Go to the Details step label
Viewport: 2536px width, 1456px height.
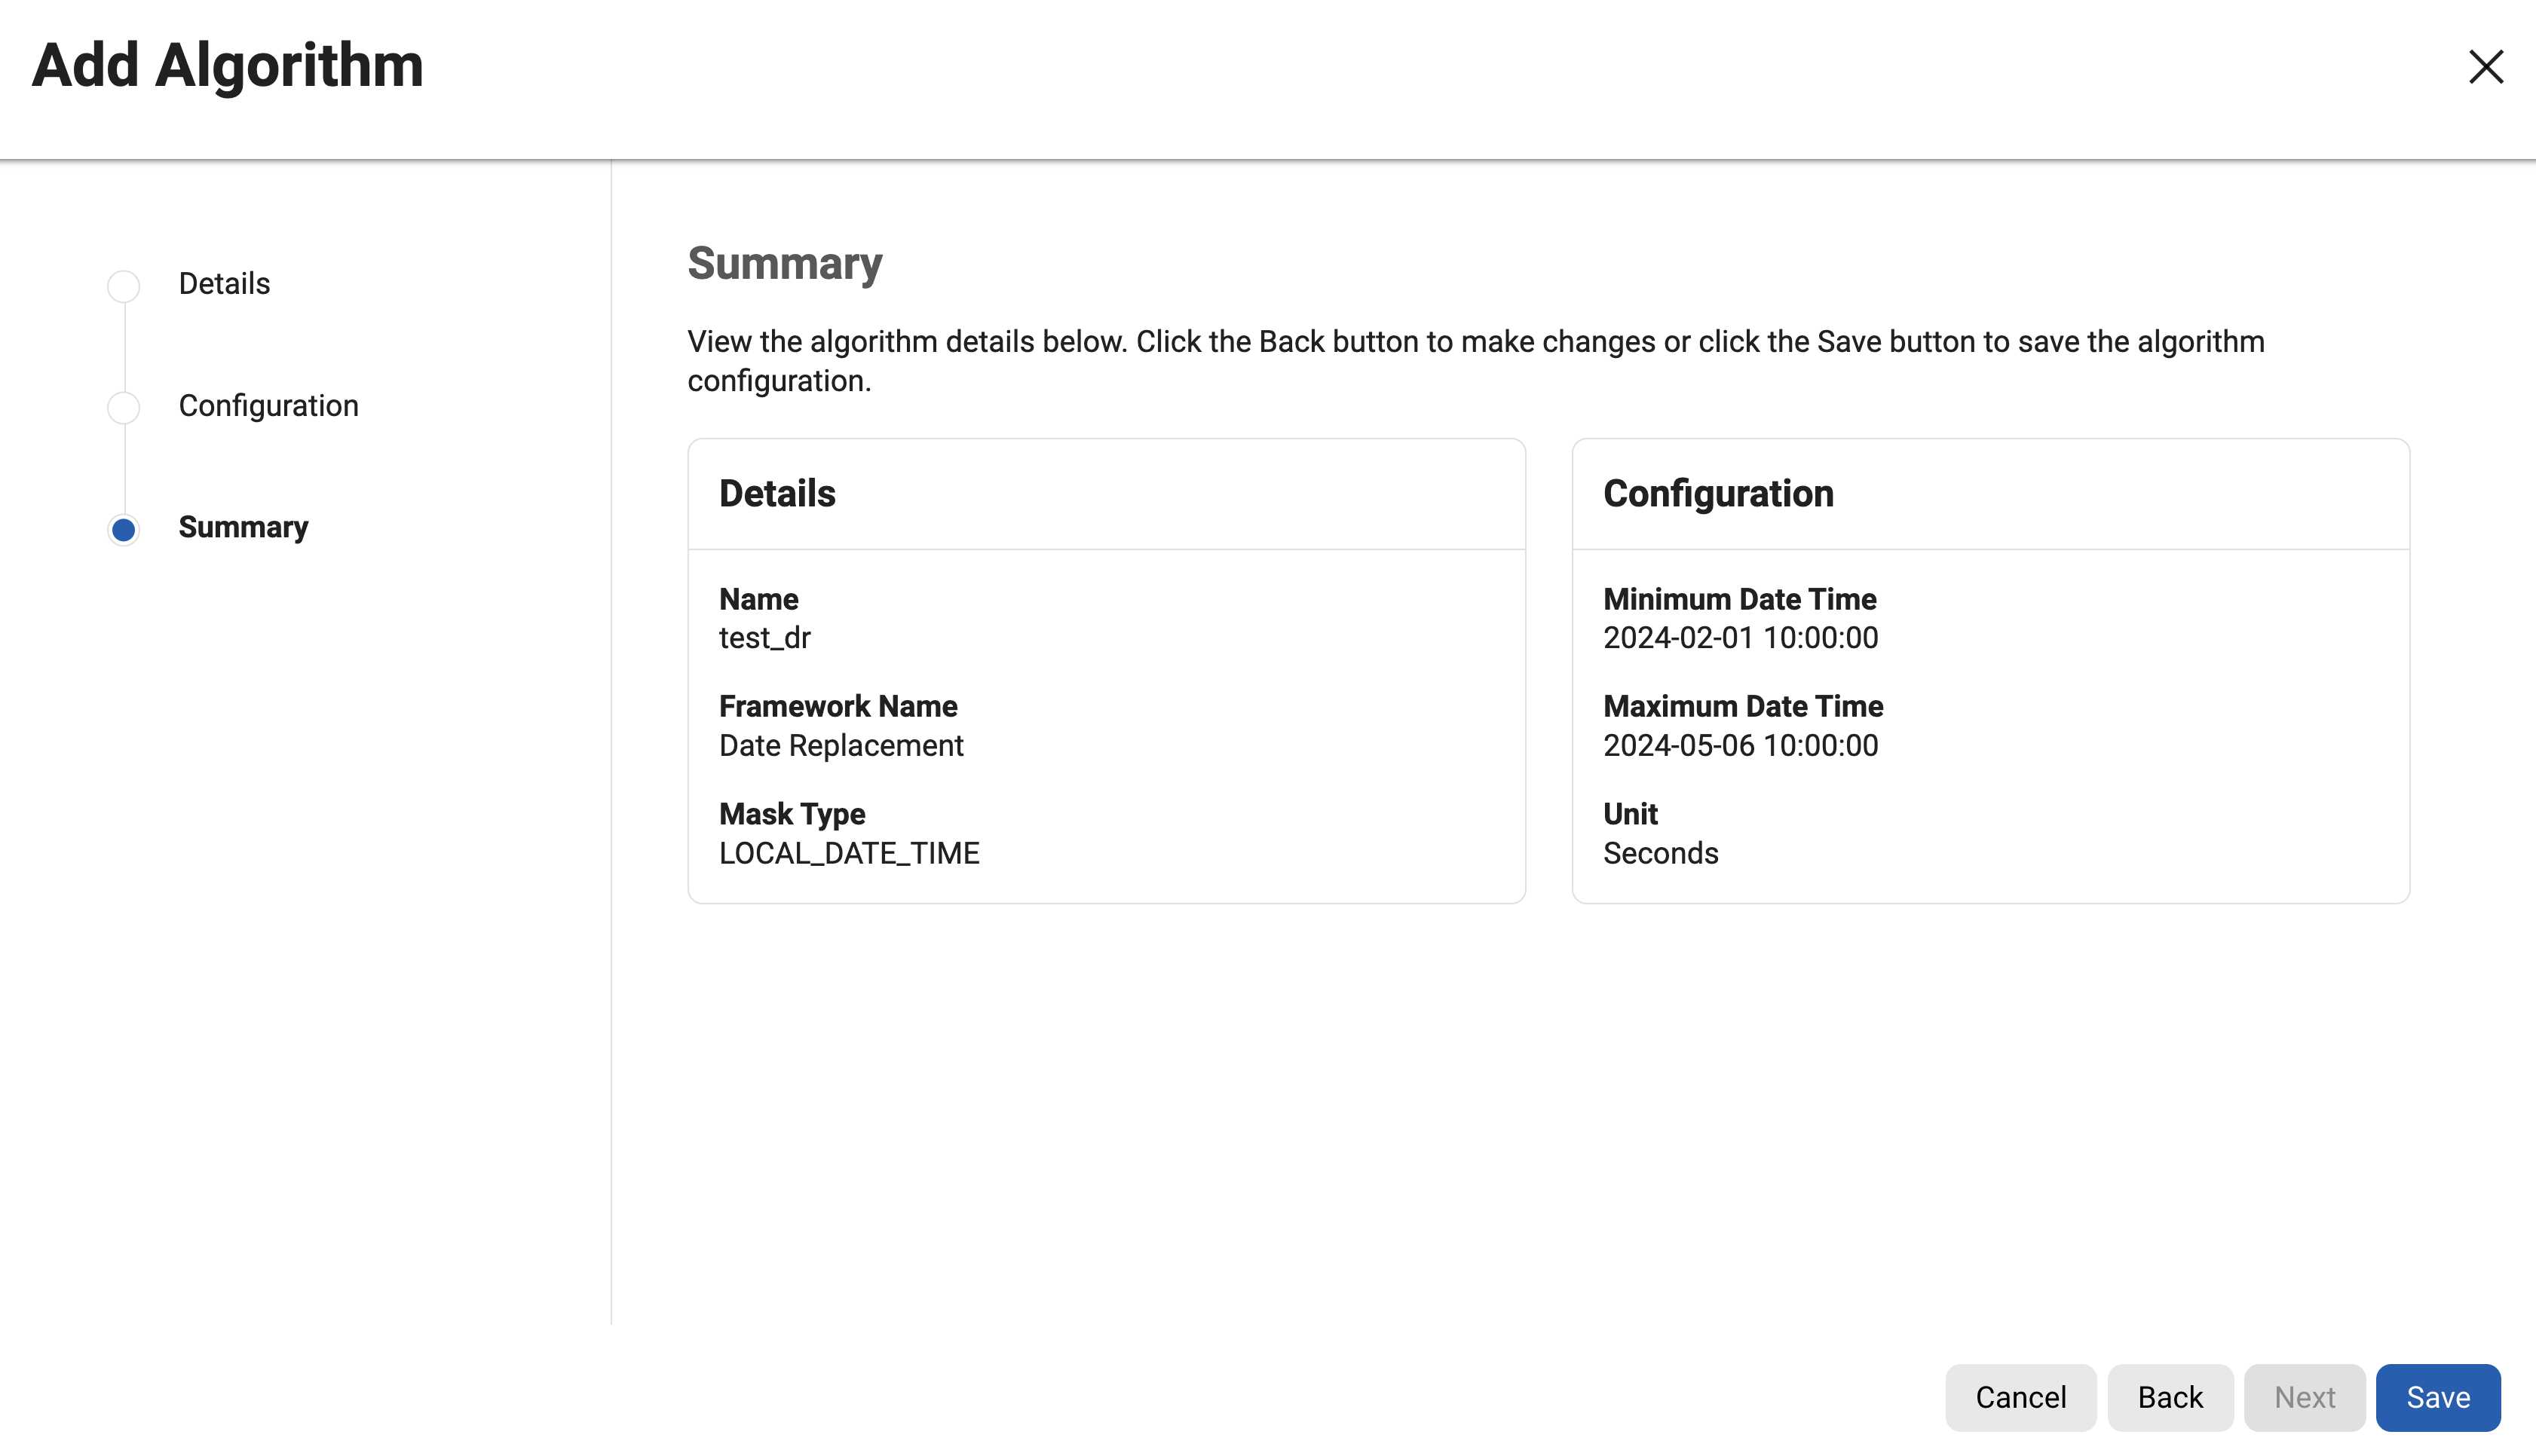click(x=224, y=284)
